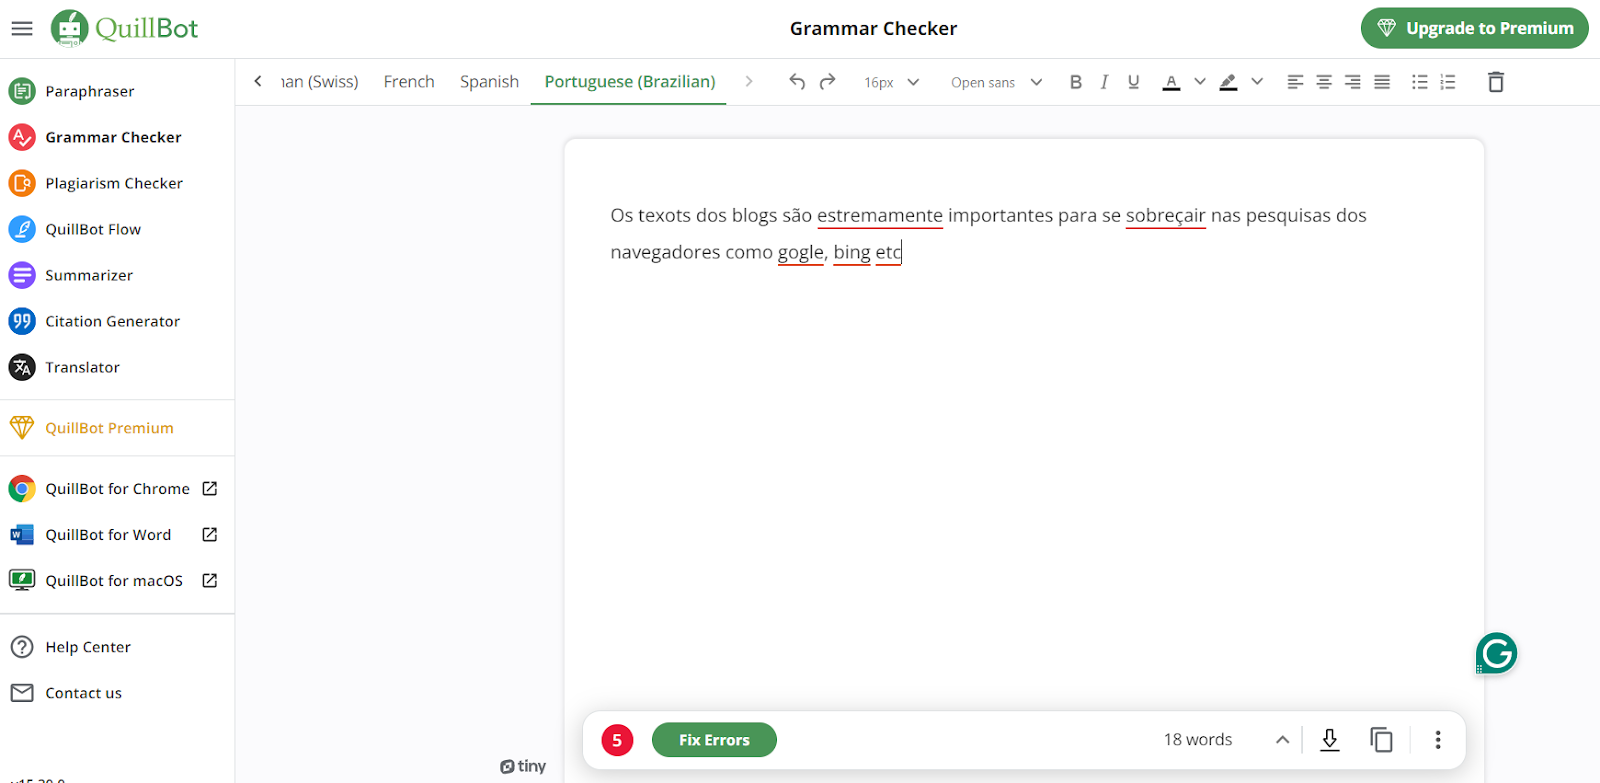The width and height of the screenshot is (1600, 783).
Task: Toggle underline formatting
Action: 1133,82
